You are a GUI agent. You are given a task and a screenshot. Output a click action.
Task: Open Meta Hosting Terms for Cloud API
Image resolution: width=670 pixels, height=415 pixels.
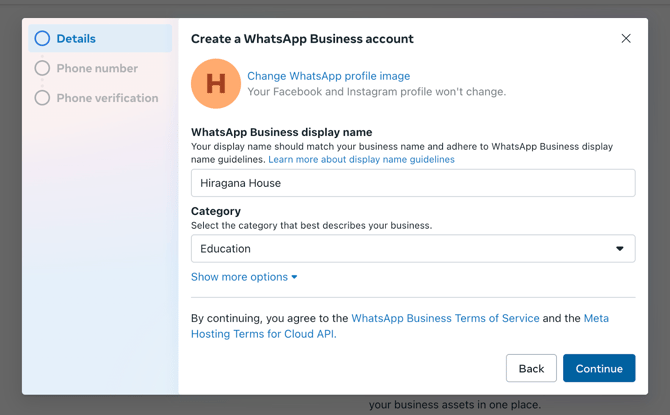pyautogui.click(x=263, y=334)
